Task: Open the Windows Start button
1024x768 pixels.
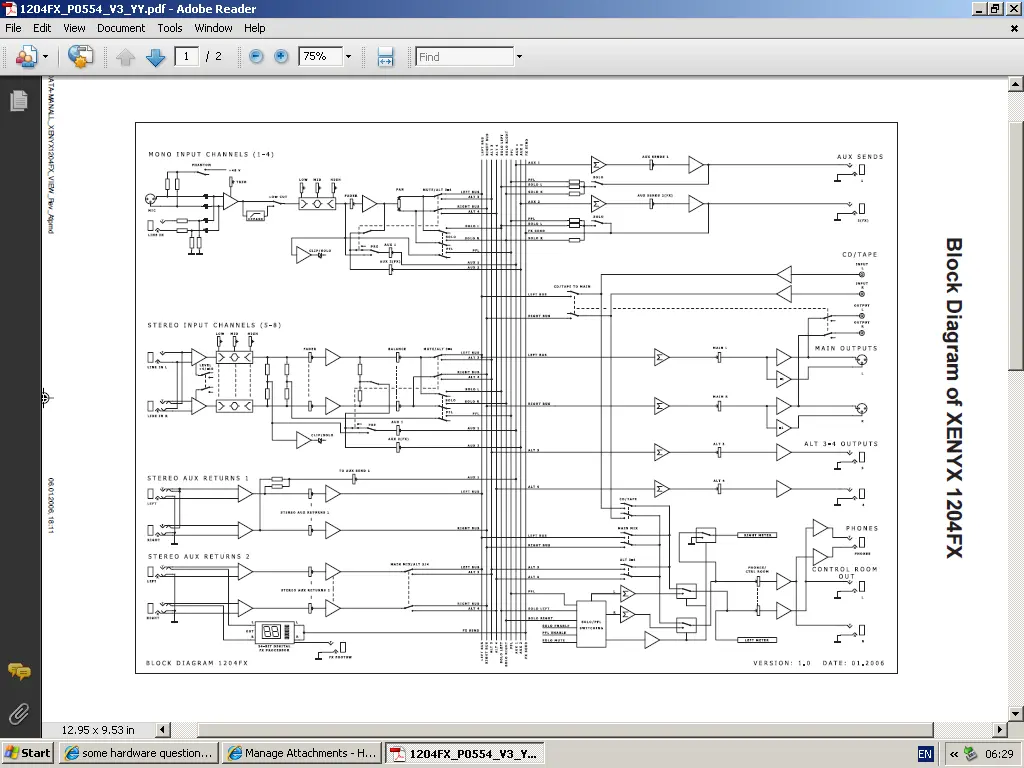Action: coord(27,754)
